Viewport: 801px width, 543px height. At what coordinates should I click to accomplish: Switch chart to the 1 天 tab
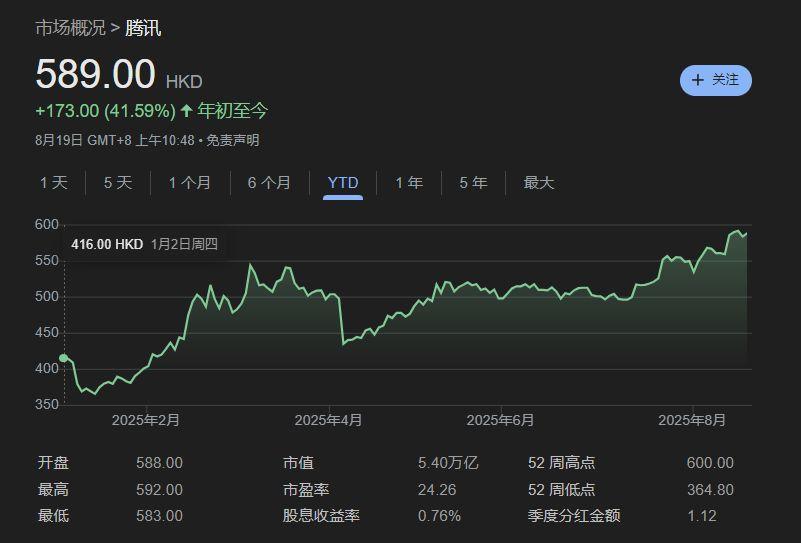pyautogui.click(x=54, y=182)
